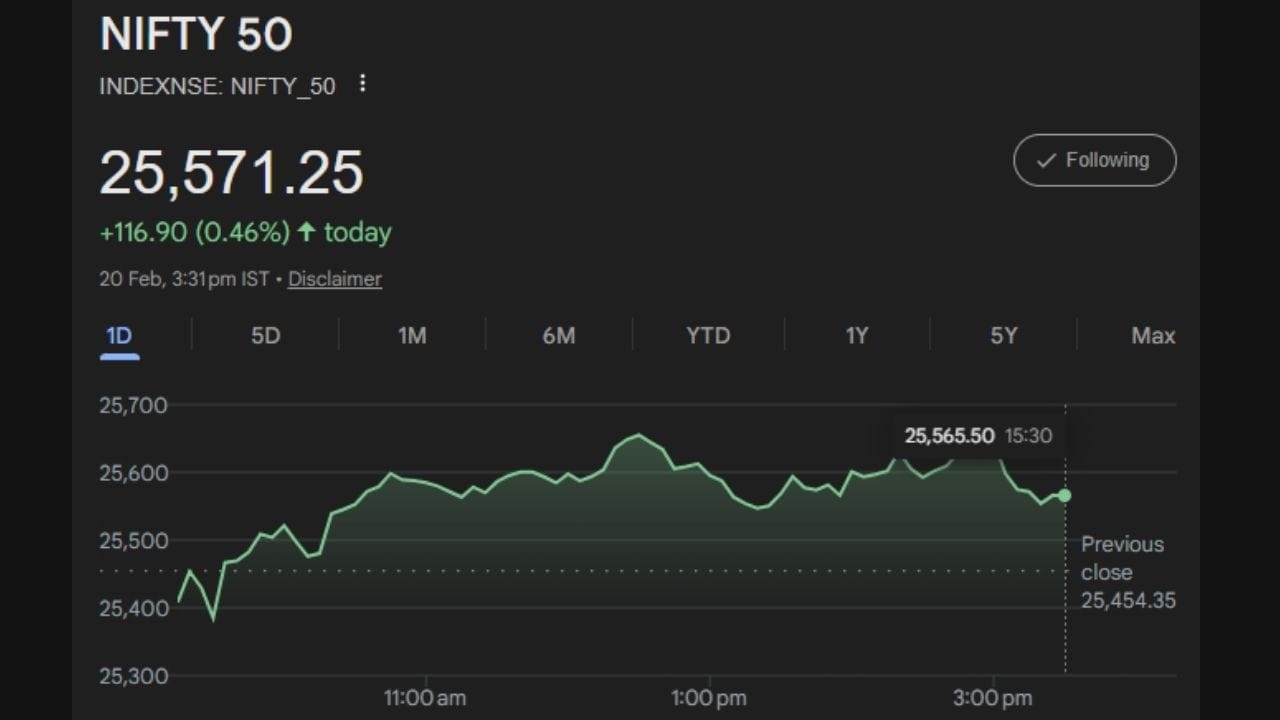Select the green data point on chart

click(1065, 494)
